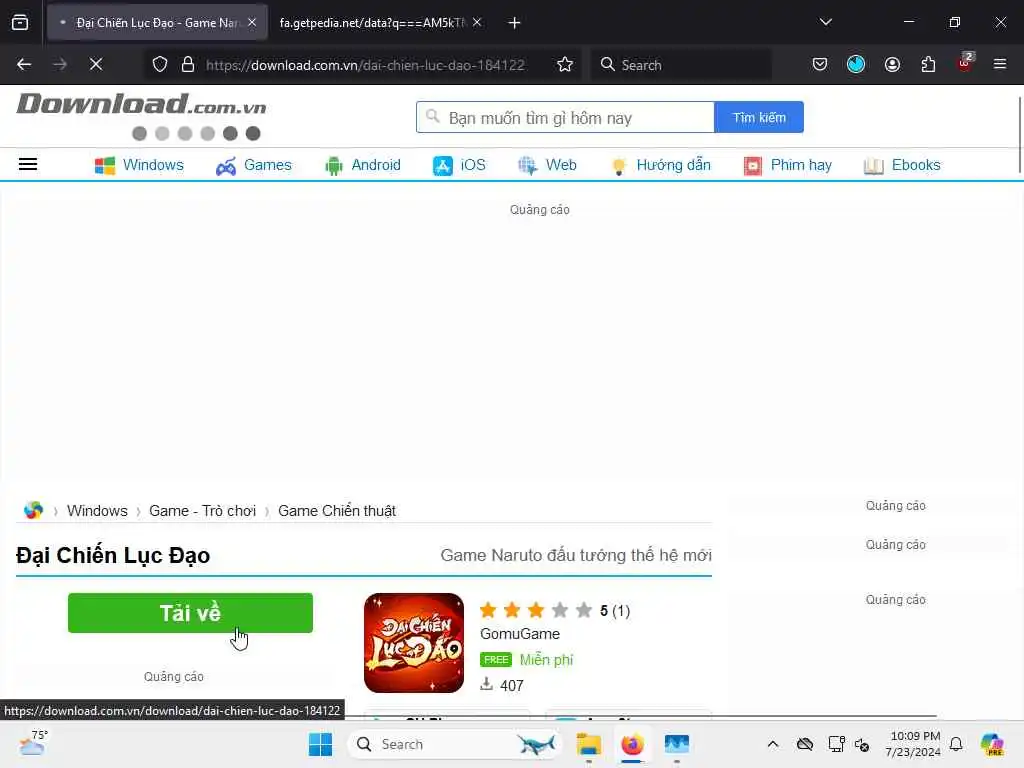Click the 407 downloads count
1024x768 pixels.
click(511, 686)
